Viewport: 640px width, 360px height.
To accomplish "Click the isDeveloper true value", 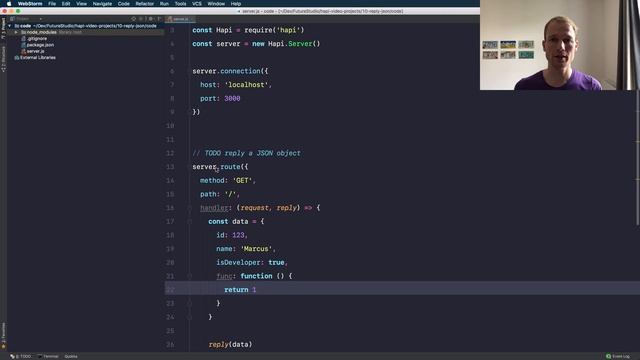I will coord(276,262).
